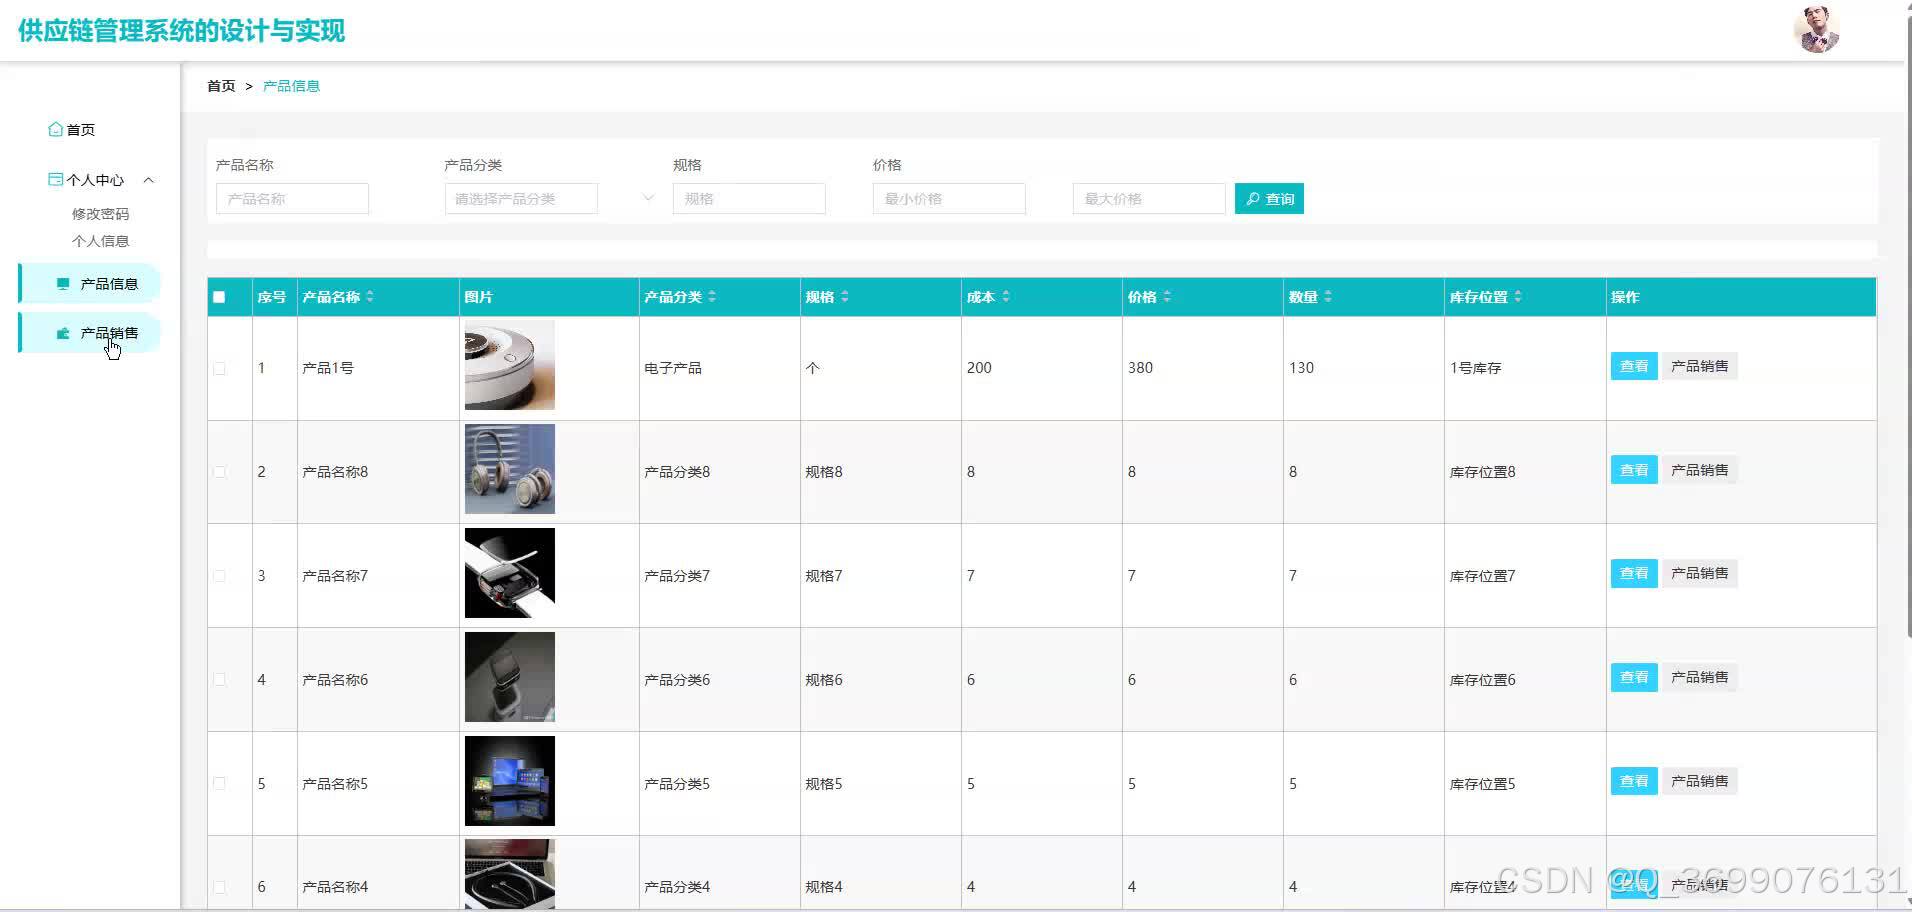Click 产品销售 button for 产品名称5
The image size is (1912, 912).
tap(1700, 781)
